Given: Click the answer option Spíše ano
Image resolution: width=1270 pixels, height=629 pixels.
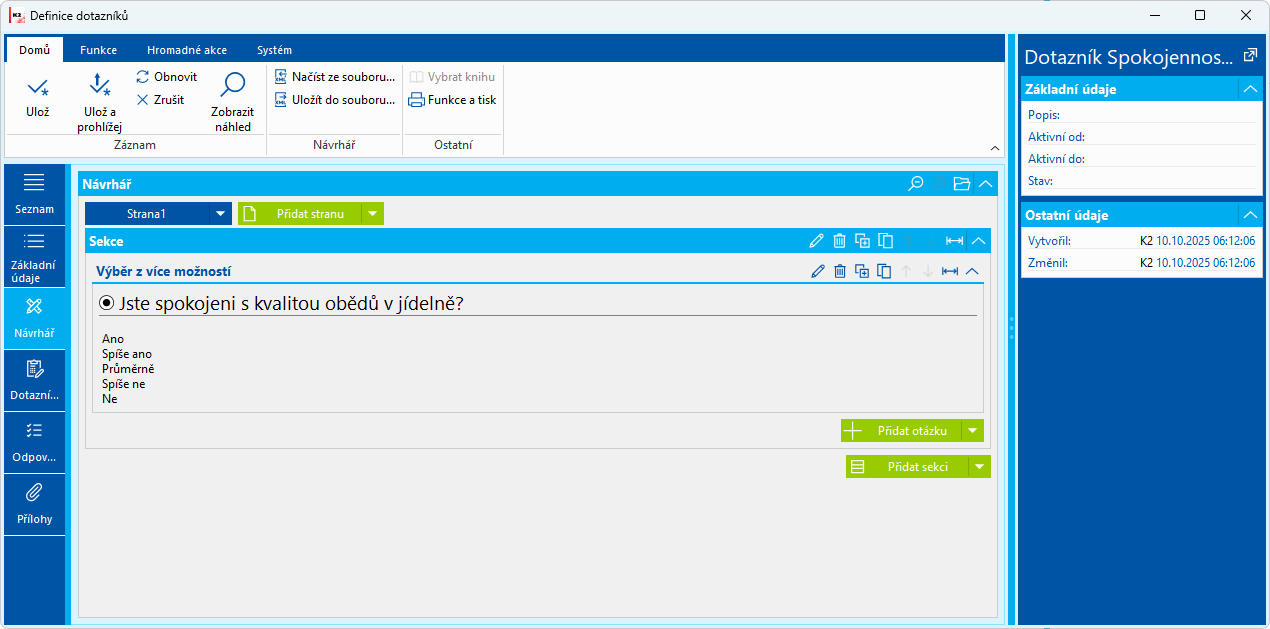Looking at the screenshot, I should [127, 354].
